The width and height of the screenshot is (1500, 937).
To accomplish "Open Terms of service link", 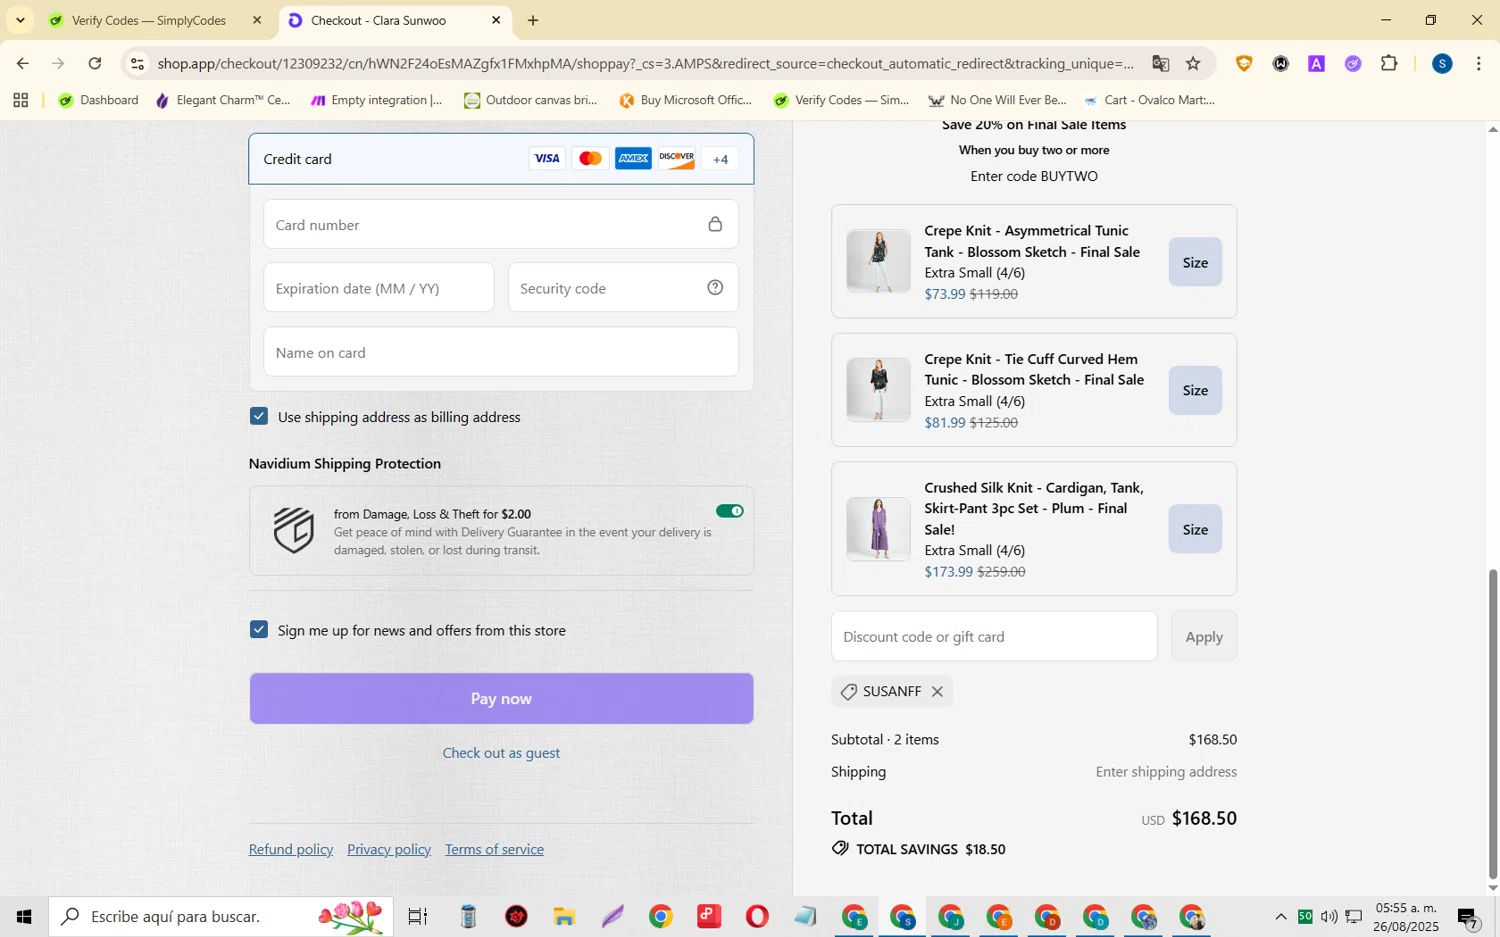I will [495, 849].
